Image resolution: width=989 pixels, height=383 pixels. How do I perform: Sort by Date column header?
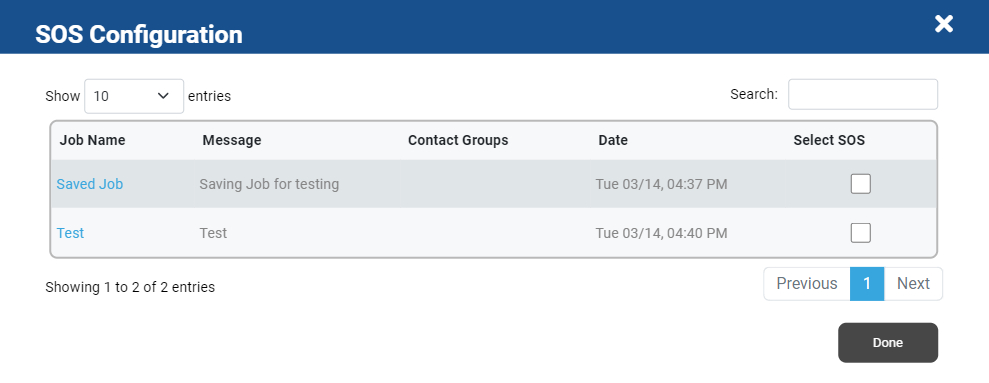(x=613, y=140)
